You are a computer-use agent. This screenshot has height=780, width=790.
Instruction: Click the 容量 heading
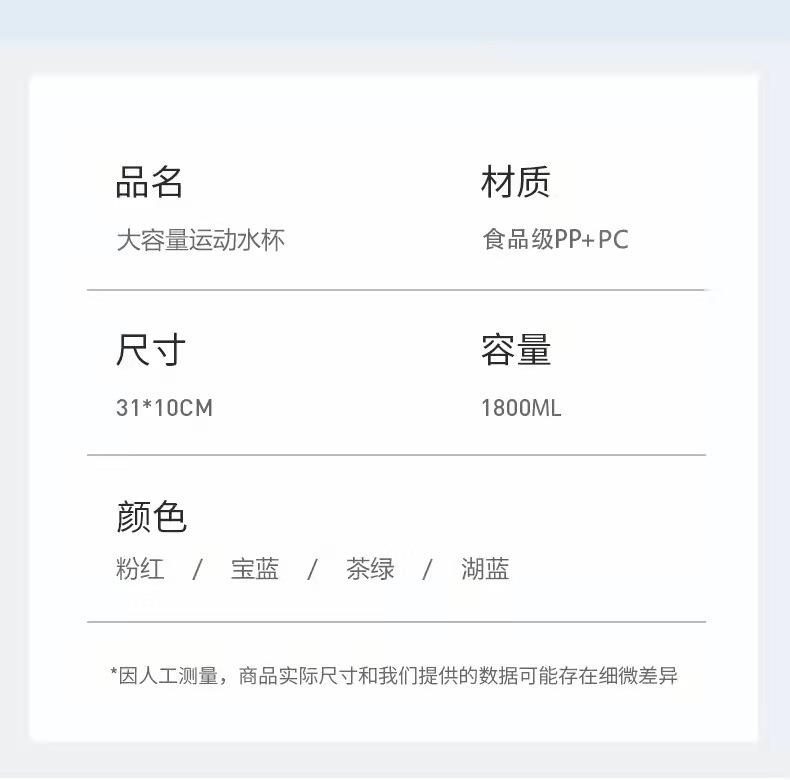click(515, 351)
